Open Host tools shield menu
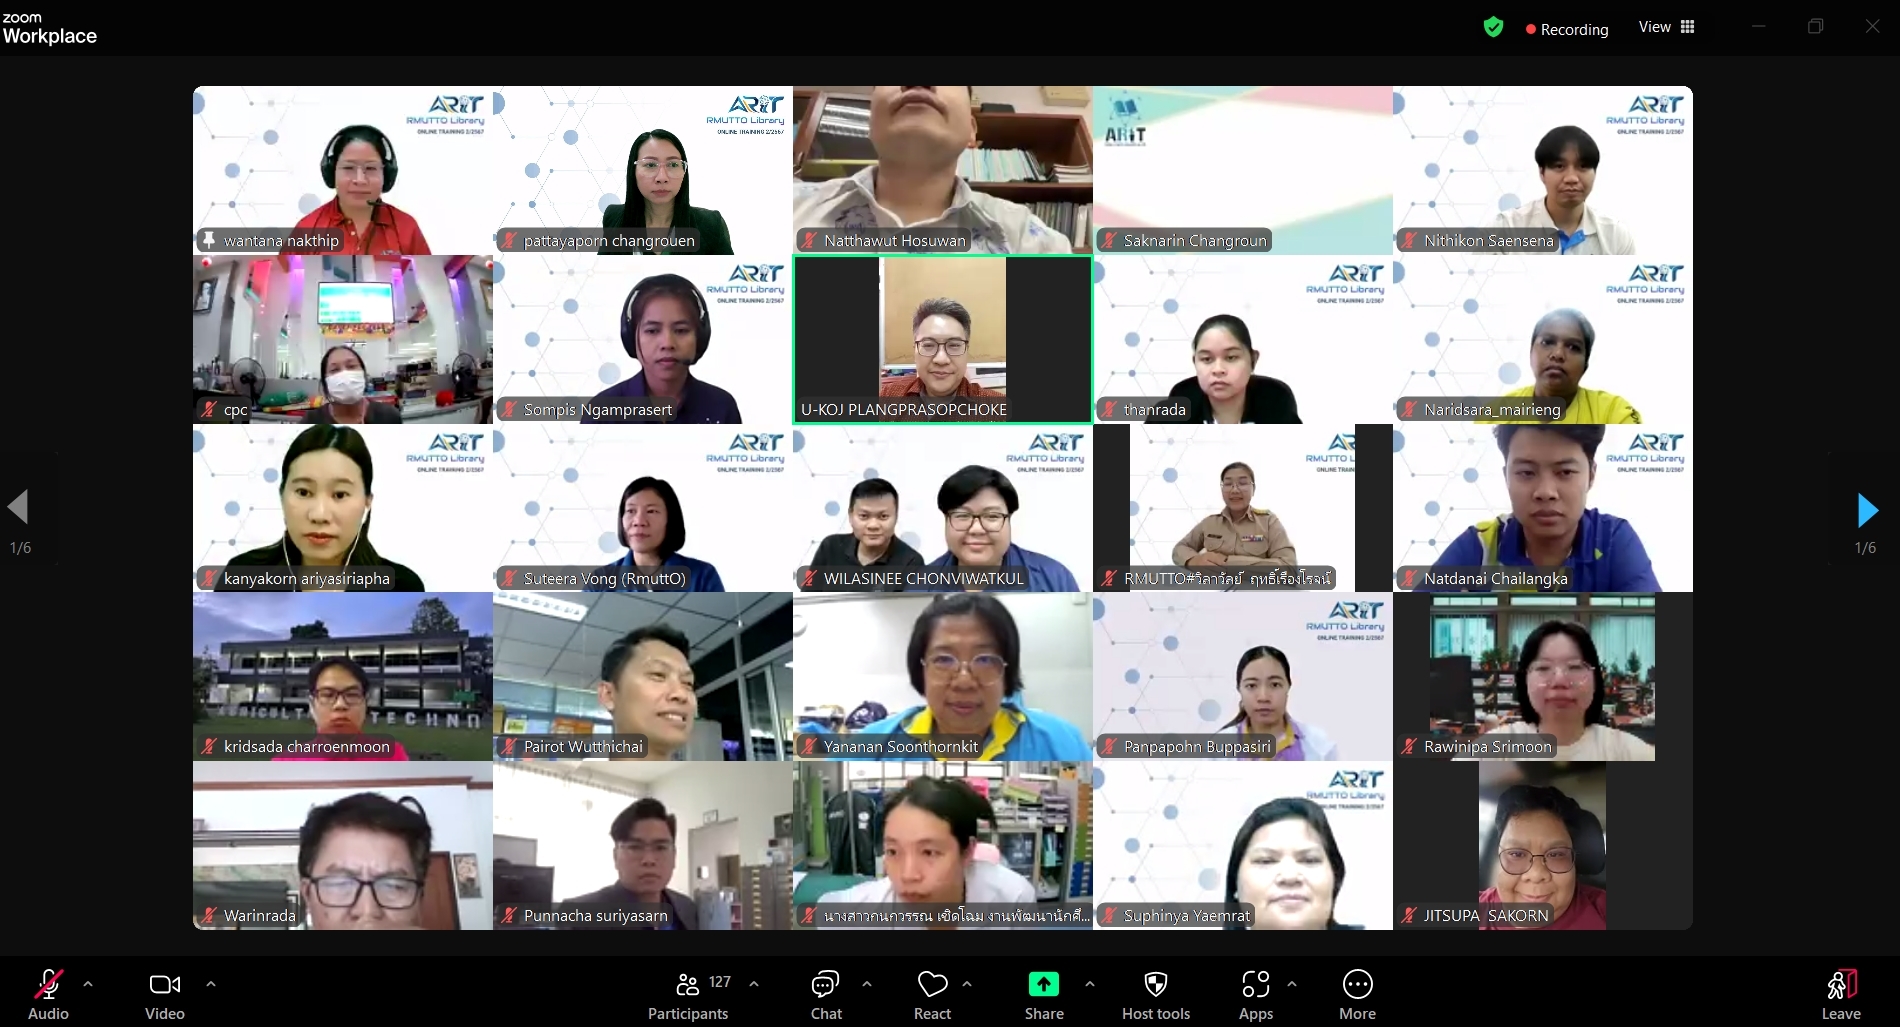 click(1156, 995)
